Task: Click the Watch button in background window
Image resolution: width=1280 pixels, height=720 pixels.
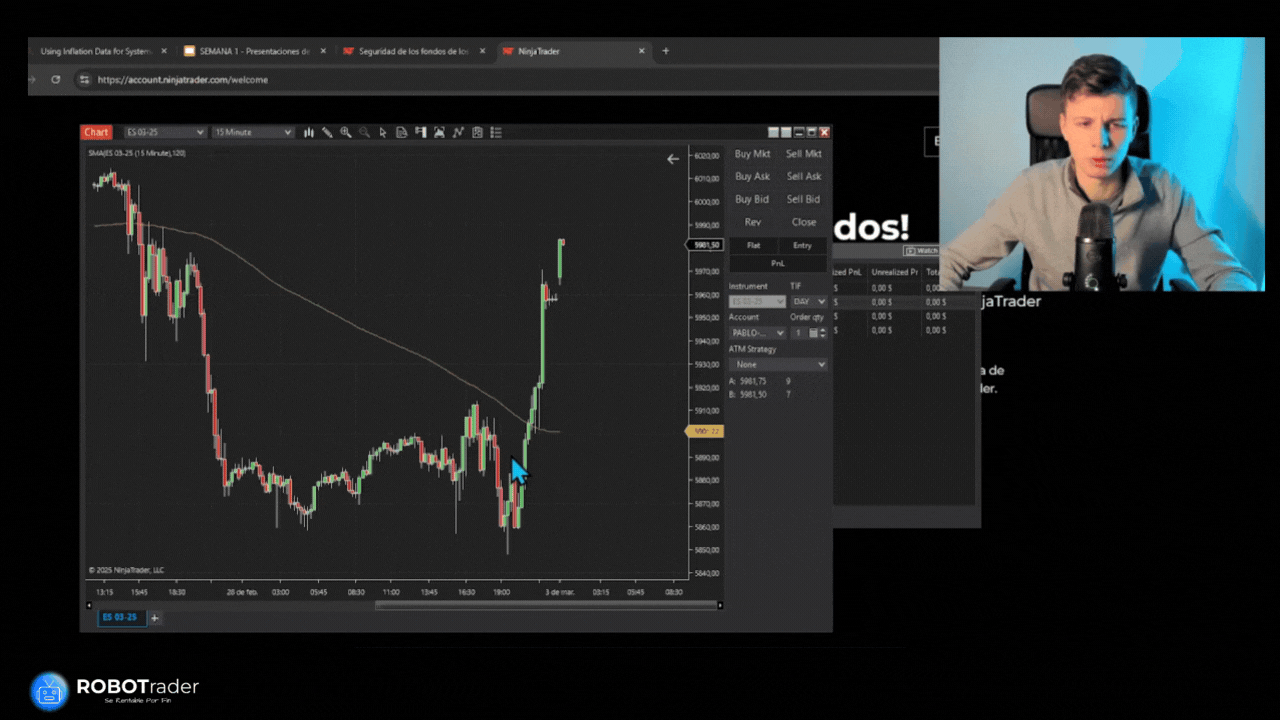Action: pyautogui.click(x=921, y=251)
